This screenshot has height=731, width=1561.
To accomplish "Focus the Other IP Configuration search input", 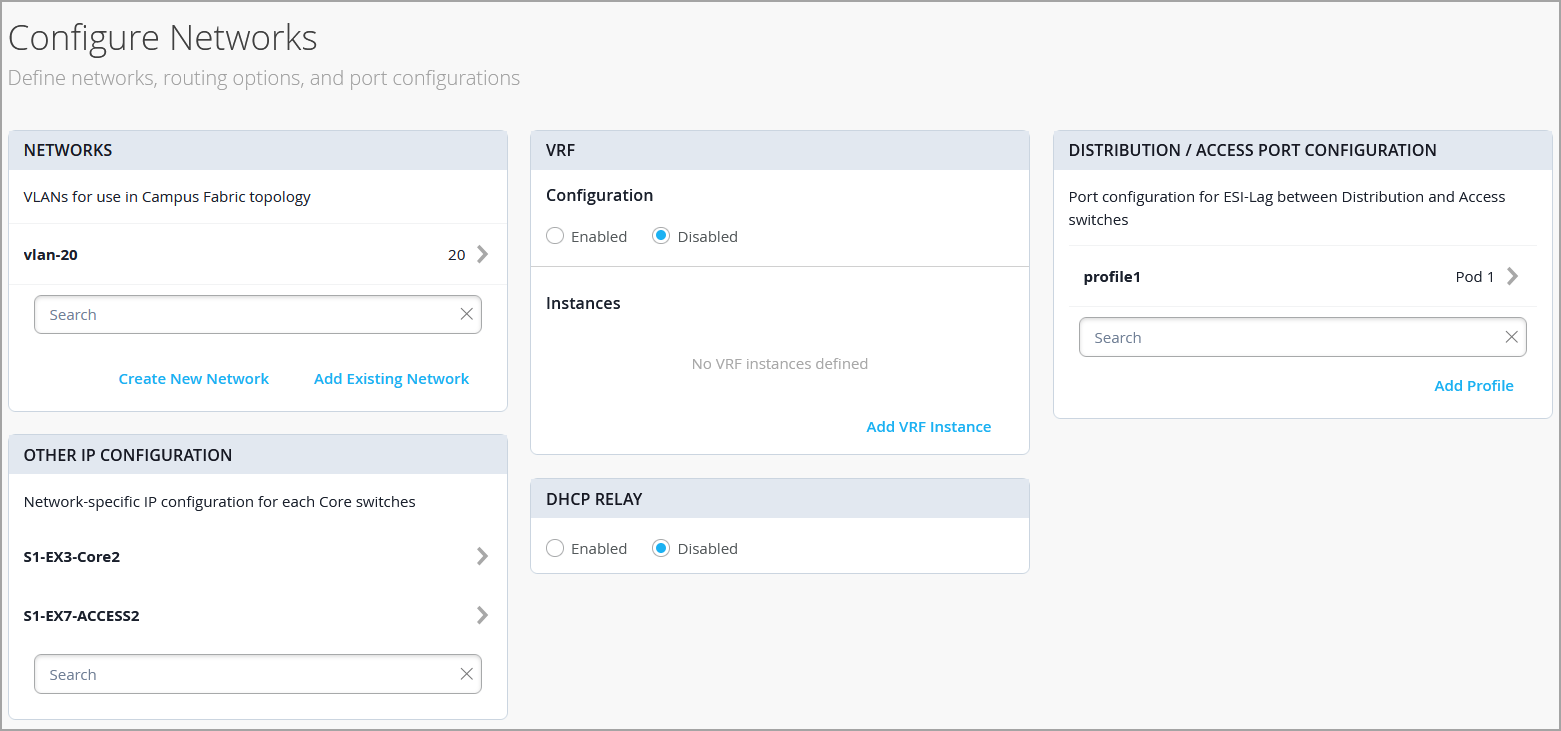I will (258, 674).
